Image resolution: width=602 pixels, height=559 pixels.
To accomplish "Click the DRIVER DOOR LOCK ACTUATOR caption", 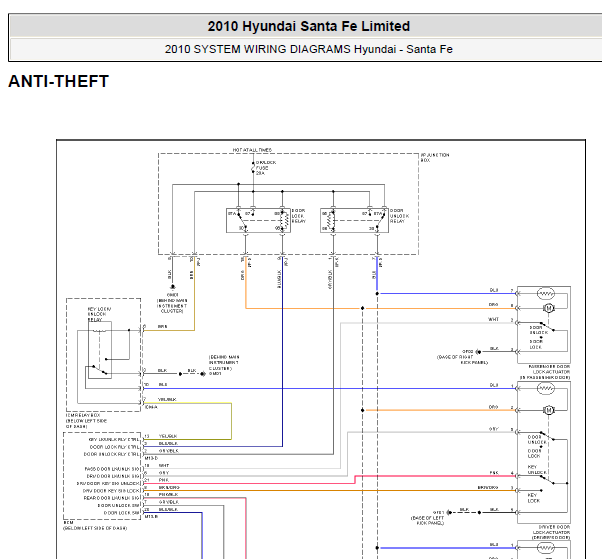I will (551, 533).
